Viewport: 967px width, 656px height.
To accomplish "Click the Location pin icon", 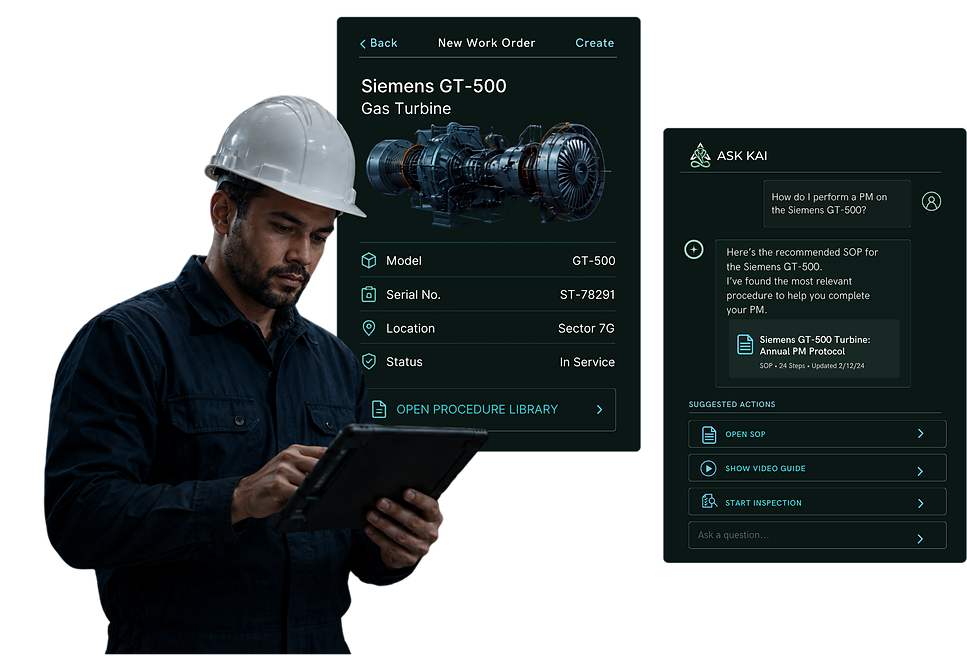I will pyautogui.click(x=369, y=328).
